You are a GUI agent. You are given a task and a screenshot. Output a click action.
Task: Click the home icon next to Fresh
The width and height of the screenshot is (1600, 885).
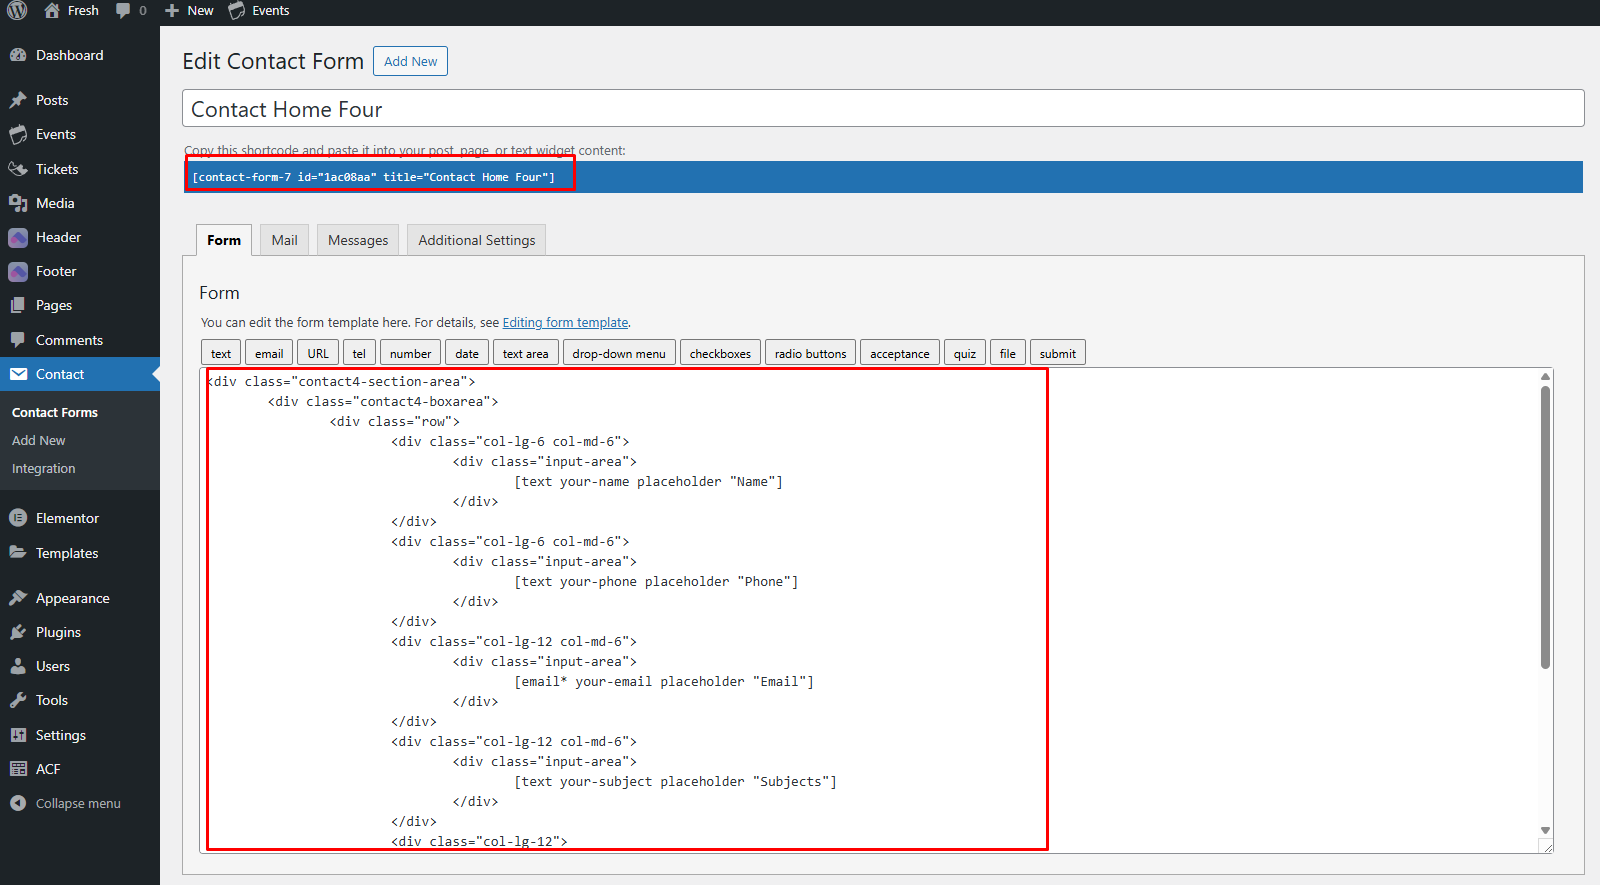[52, 10]
